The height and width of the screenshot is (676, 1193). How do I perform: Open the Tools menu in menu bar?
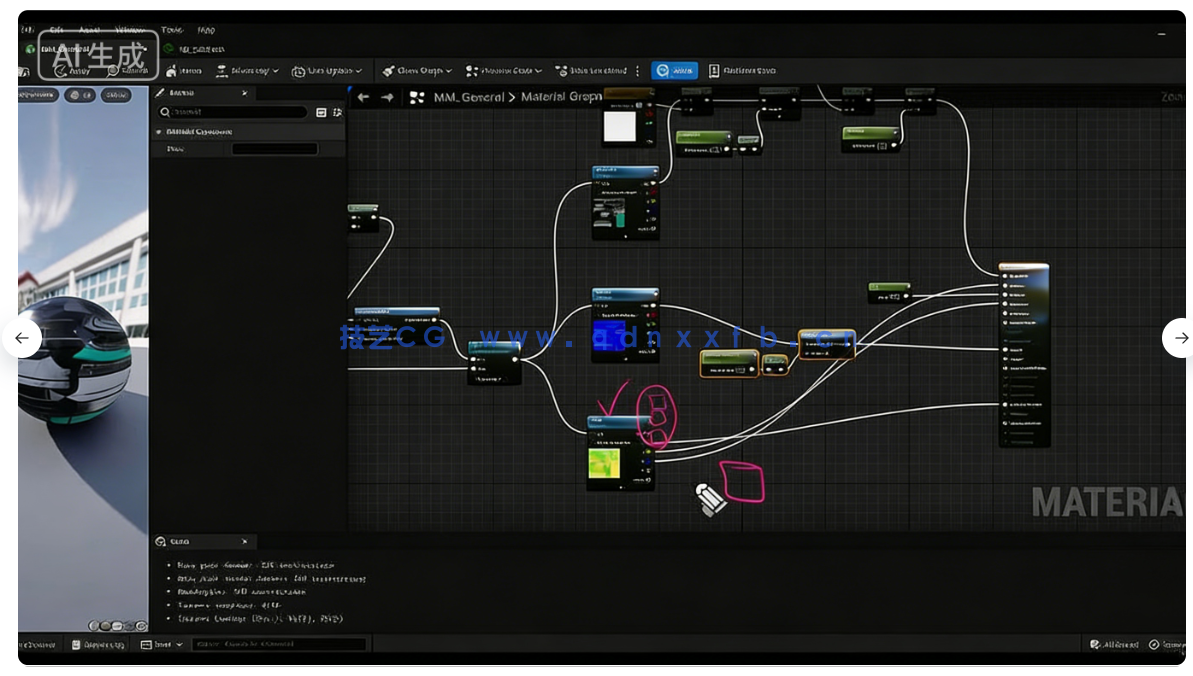coord(172,30)
